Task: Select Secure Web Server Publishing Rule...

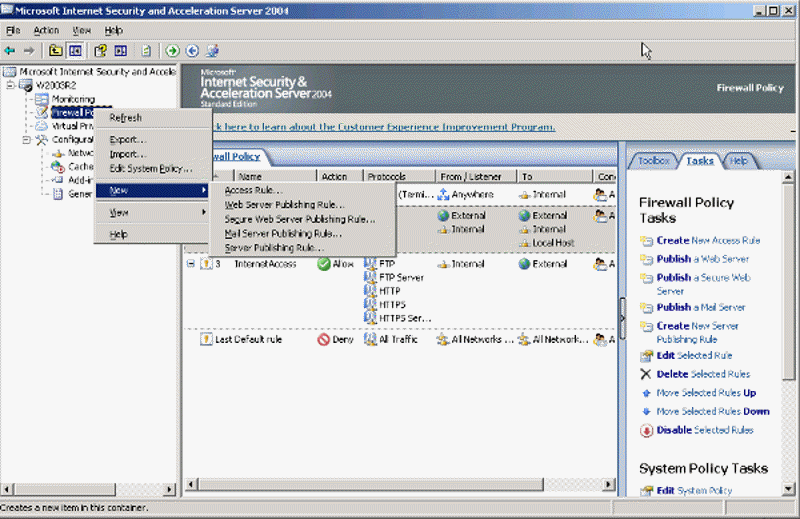Action: tap(302, 219)
